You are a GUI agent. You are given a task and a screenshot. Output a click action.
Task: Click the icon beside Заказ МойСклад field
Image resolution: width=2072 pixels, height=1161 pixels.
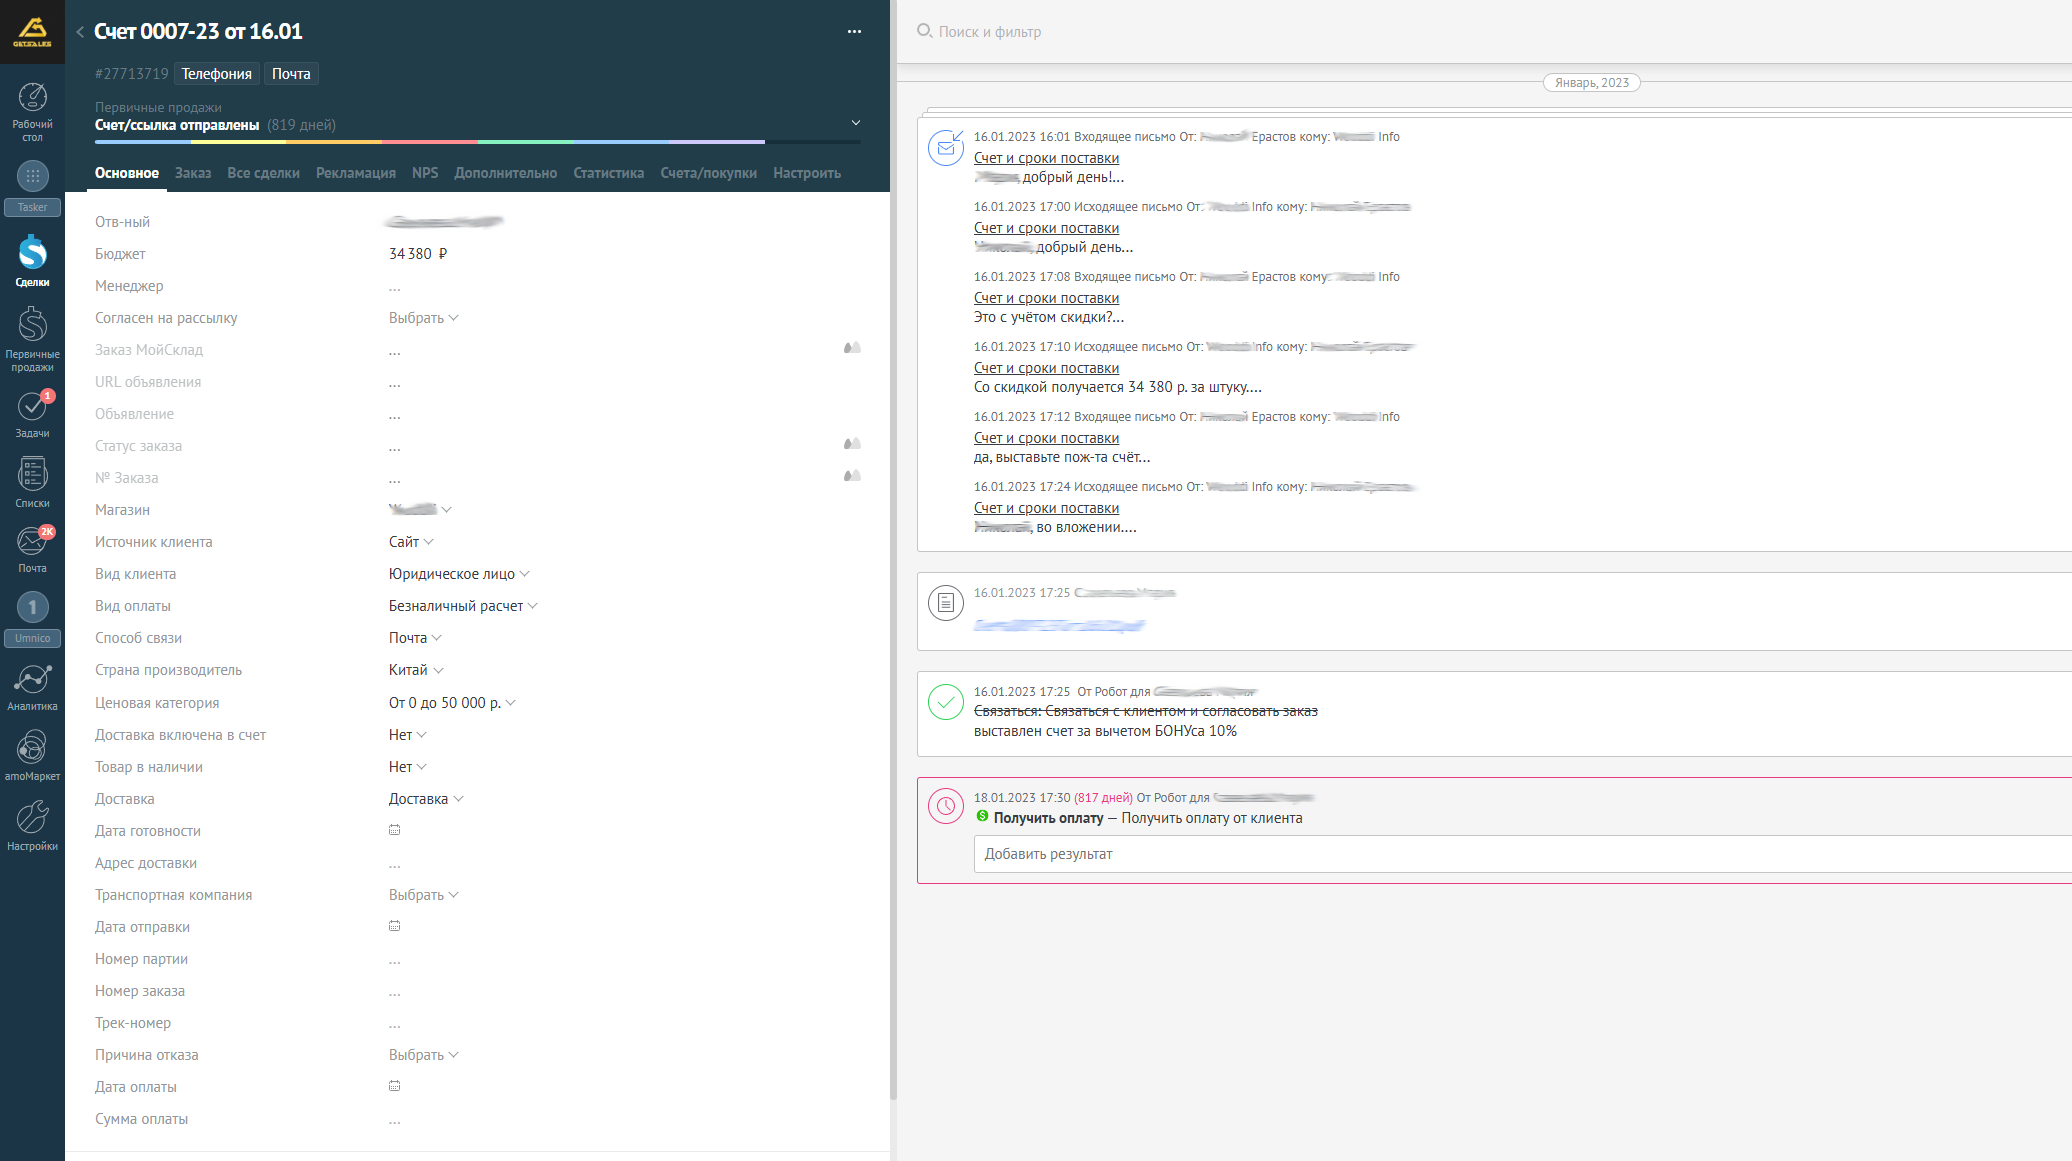[x=852, y=348]
